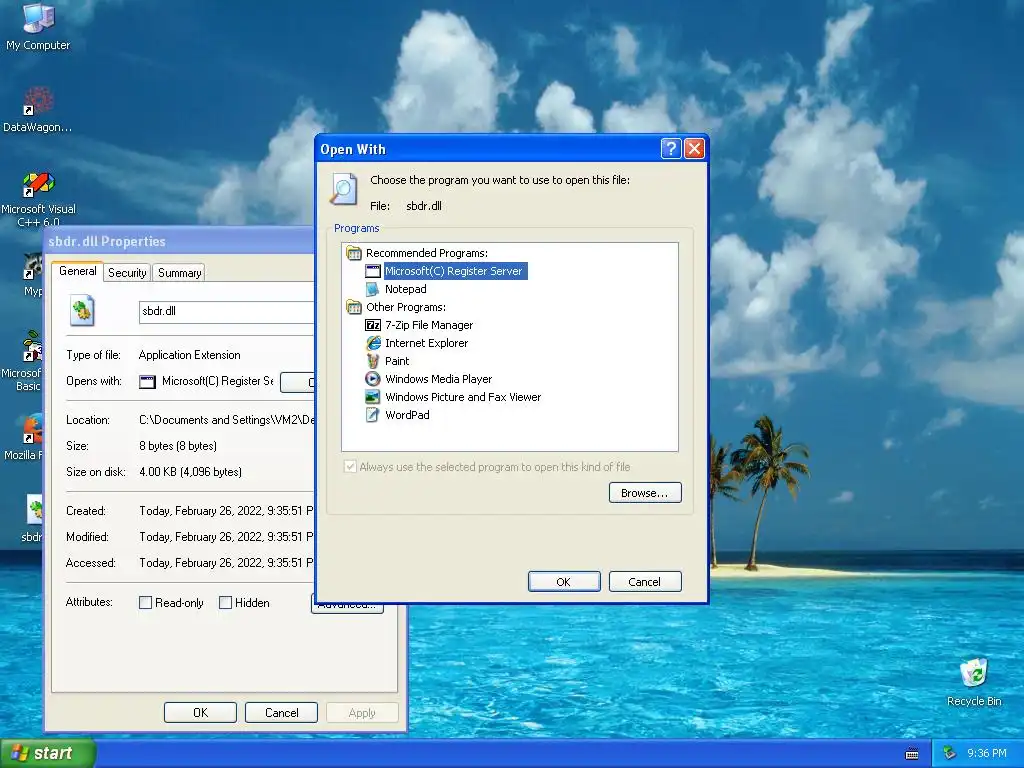The image size is (1024, 768).
Task: Select Microsoft(C) Register Server in the list
Action: (x=453, y=271)
